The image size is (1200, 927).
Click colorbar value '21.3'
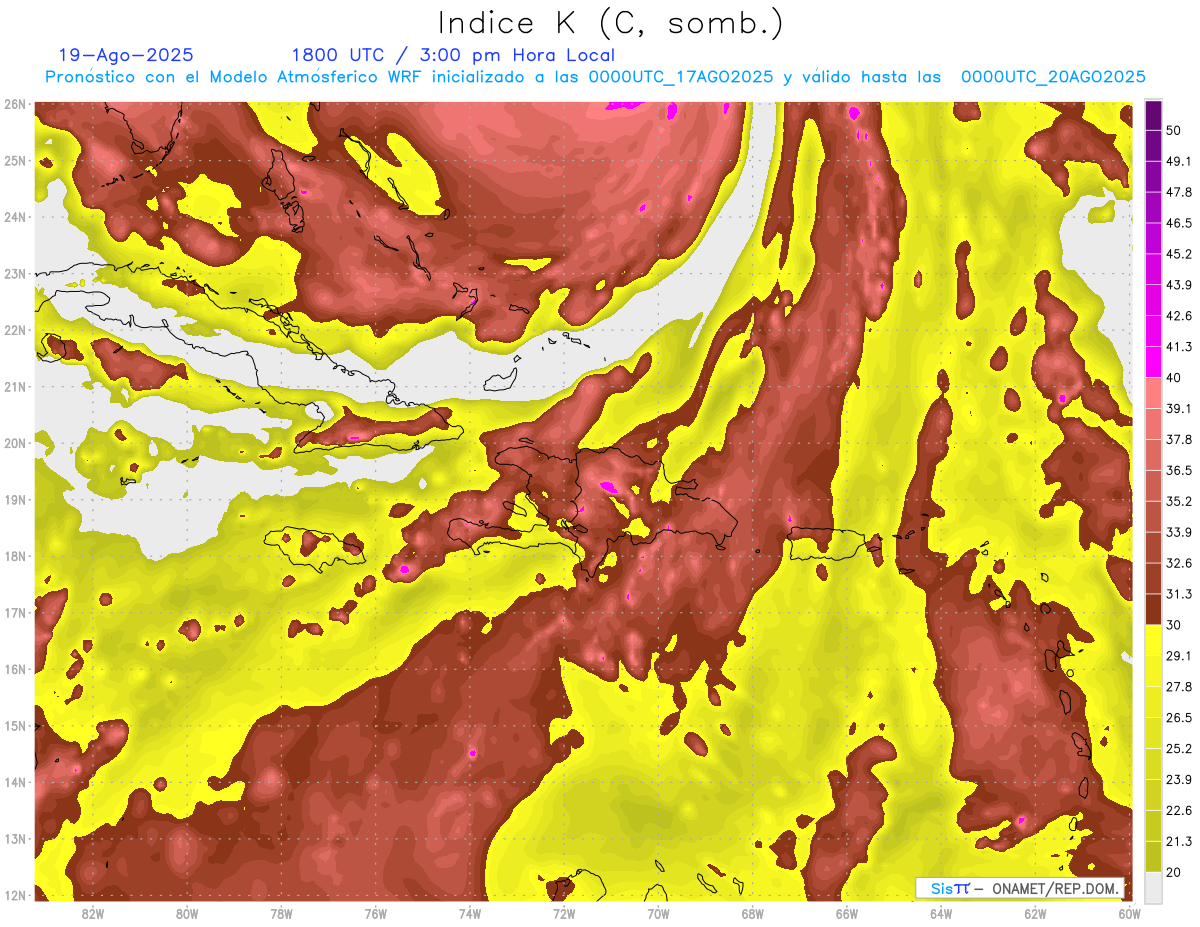coord(1179,841)
